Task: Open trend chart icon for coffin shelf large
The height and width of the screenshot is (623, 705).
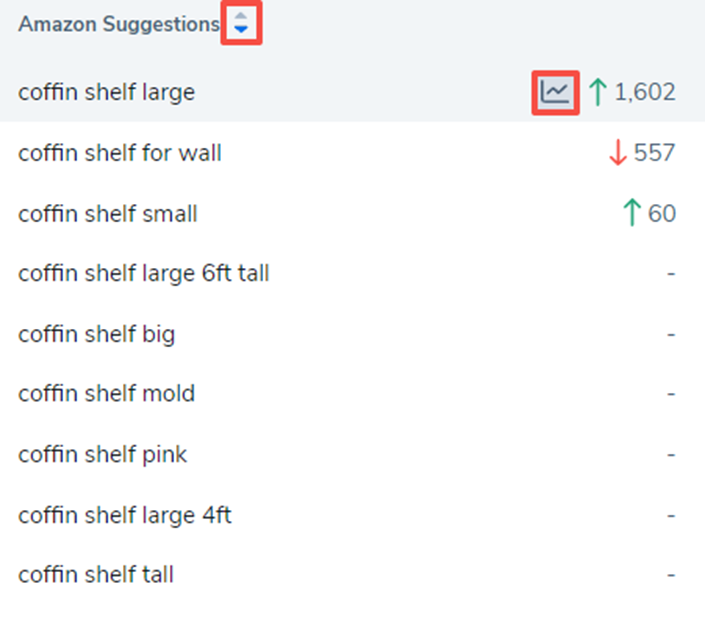Action: pyautogui.click(x=554, y=93)
